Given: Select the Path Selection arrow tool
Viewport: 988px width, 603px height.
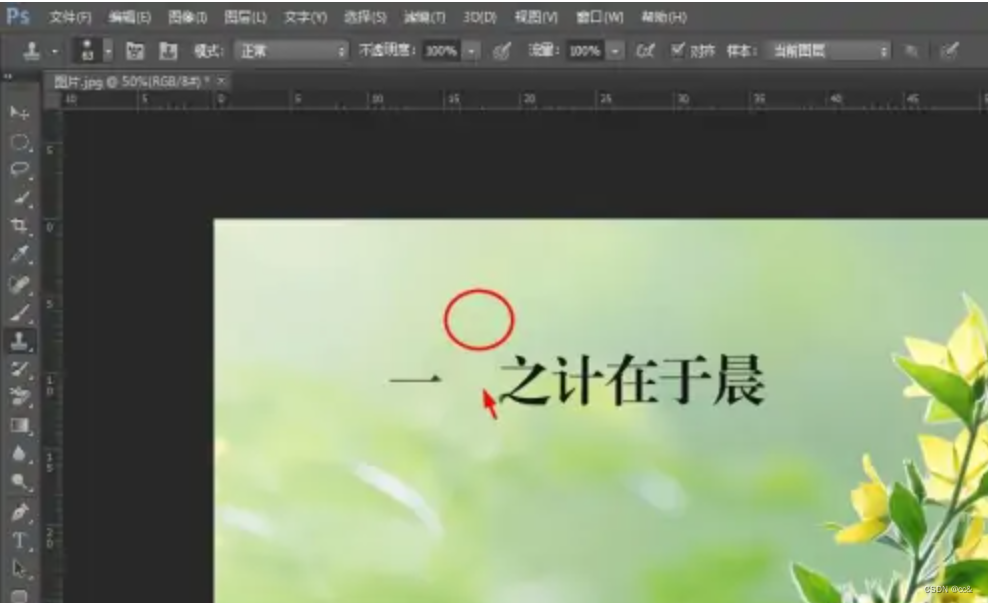Looking at the screenshot, I should [x=20, y=569].
